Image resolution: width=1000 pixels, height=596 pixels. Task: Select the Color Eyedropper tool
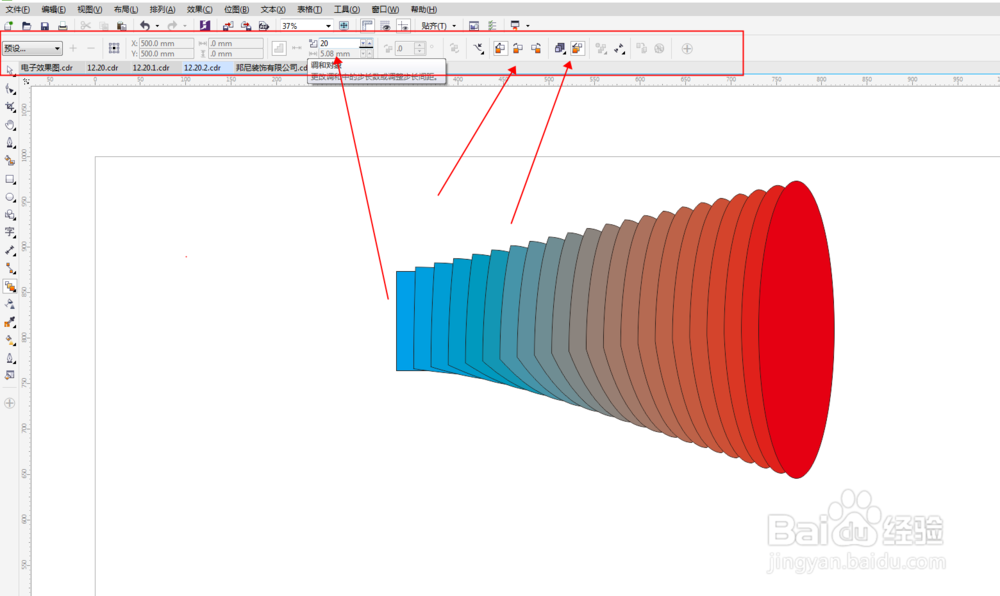coord(10,322)
